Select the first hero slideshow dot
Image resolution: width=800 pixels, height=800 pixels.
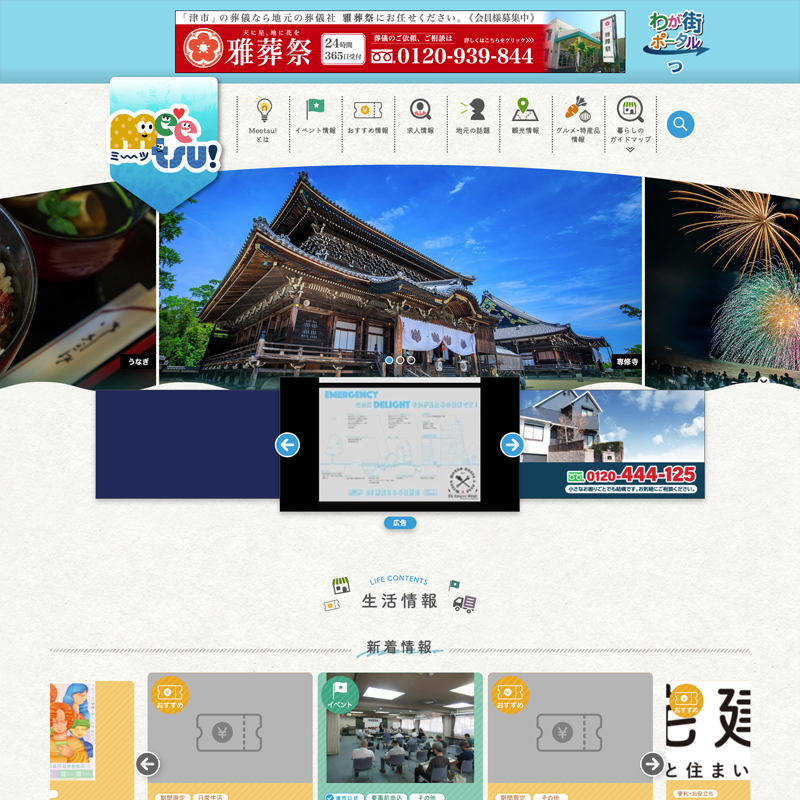click(x=388, y=359)
